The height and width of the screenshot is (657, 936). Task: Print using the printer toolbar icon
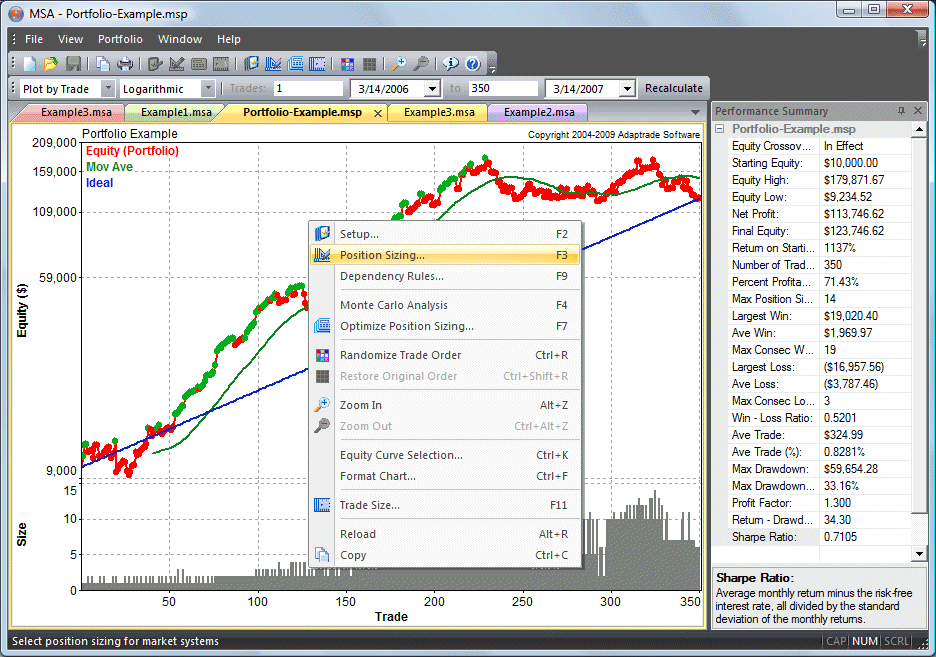point(125,63)
